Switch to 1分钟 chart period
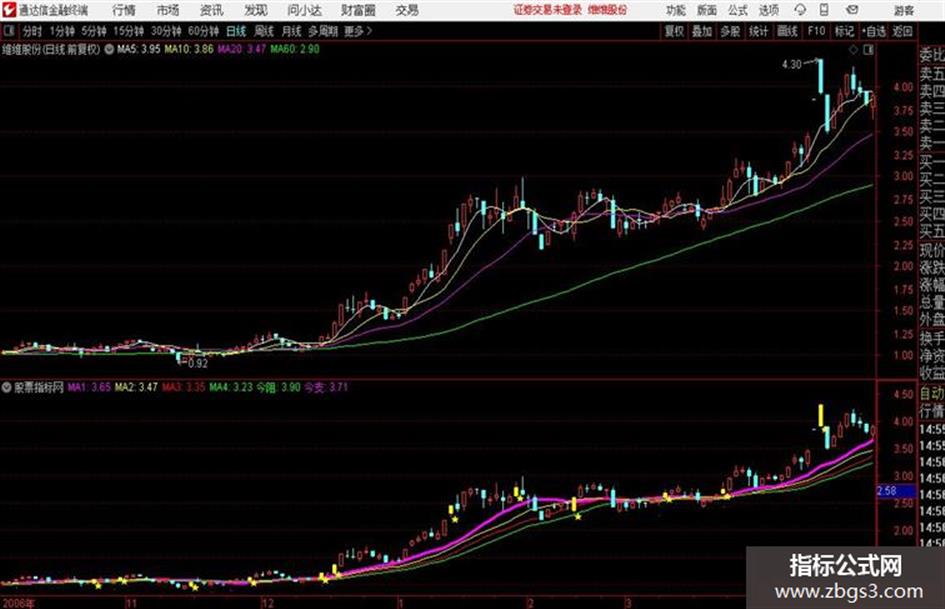This screenshot has height=609, width=945. pos(62,31)
